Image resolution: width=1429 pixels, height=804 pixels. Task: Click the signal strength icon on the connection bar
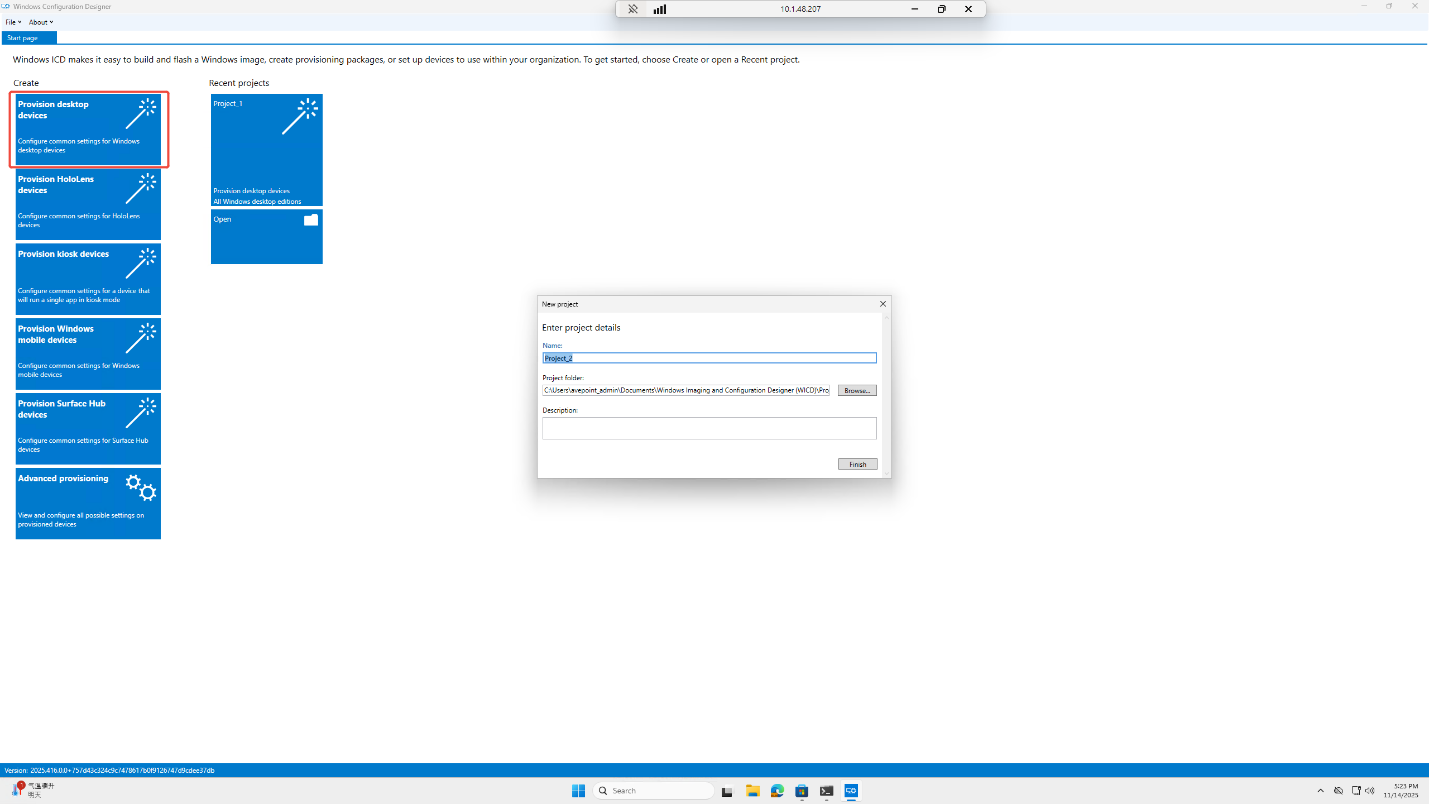click(660, 9)
